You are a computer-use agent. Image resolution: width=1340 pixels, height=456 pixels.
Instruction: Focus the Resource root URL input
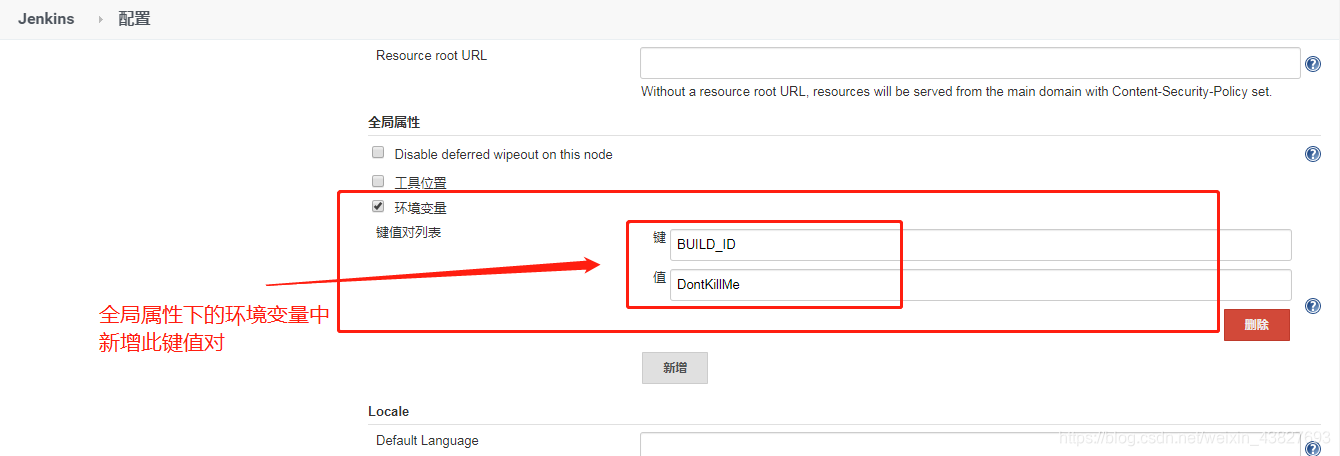(x=970, y=62)
